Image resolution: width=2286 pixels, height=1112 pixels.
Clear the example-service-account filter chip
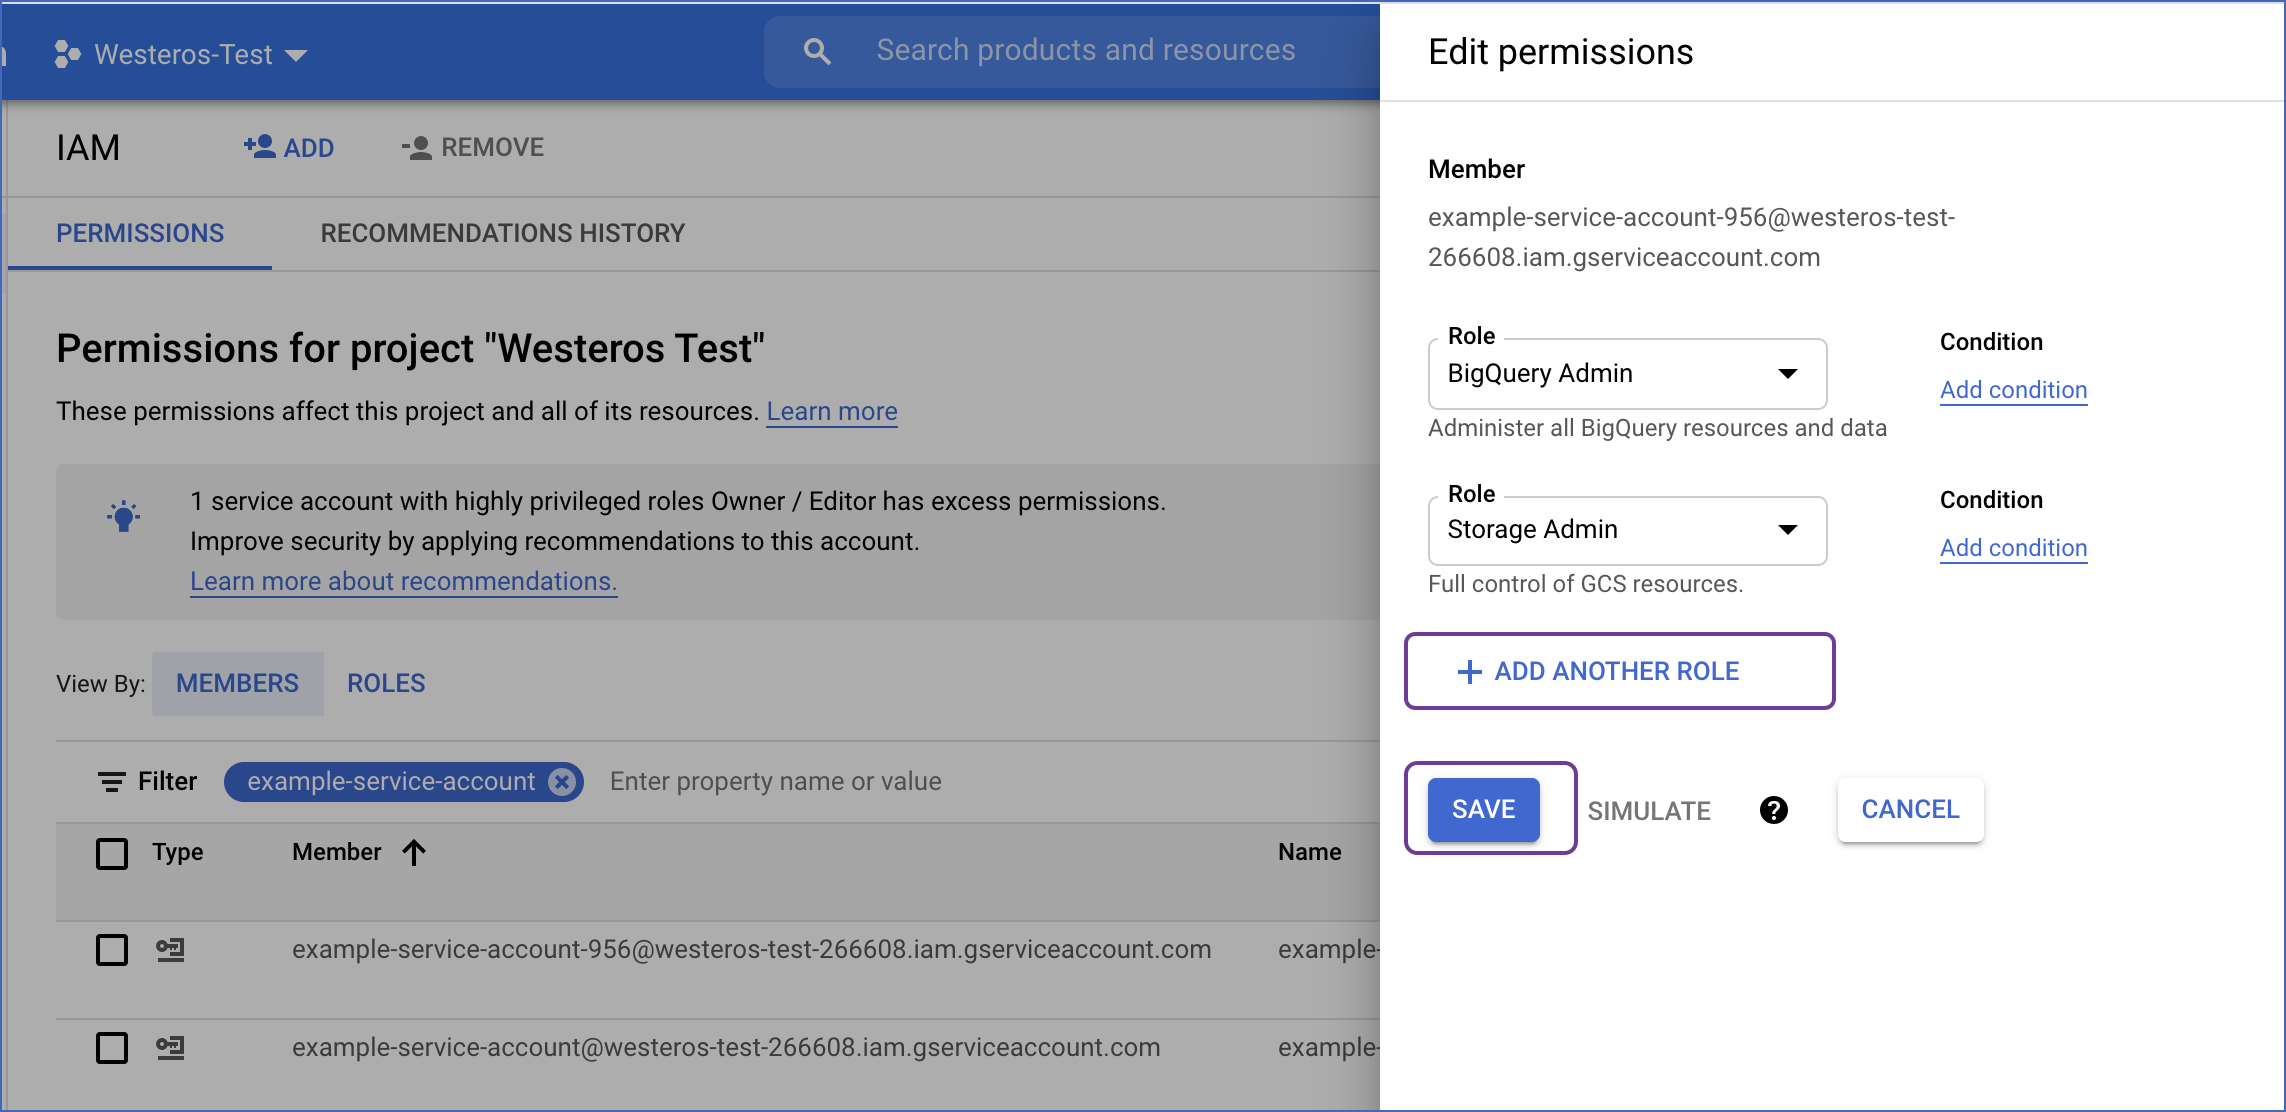561,782
